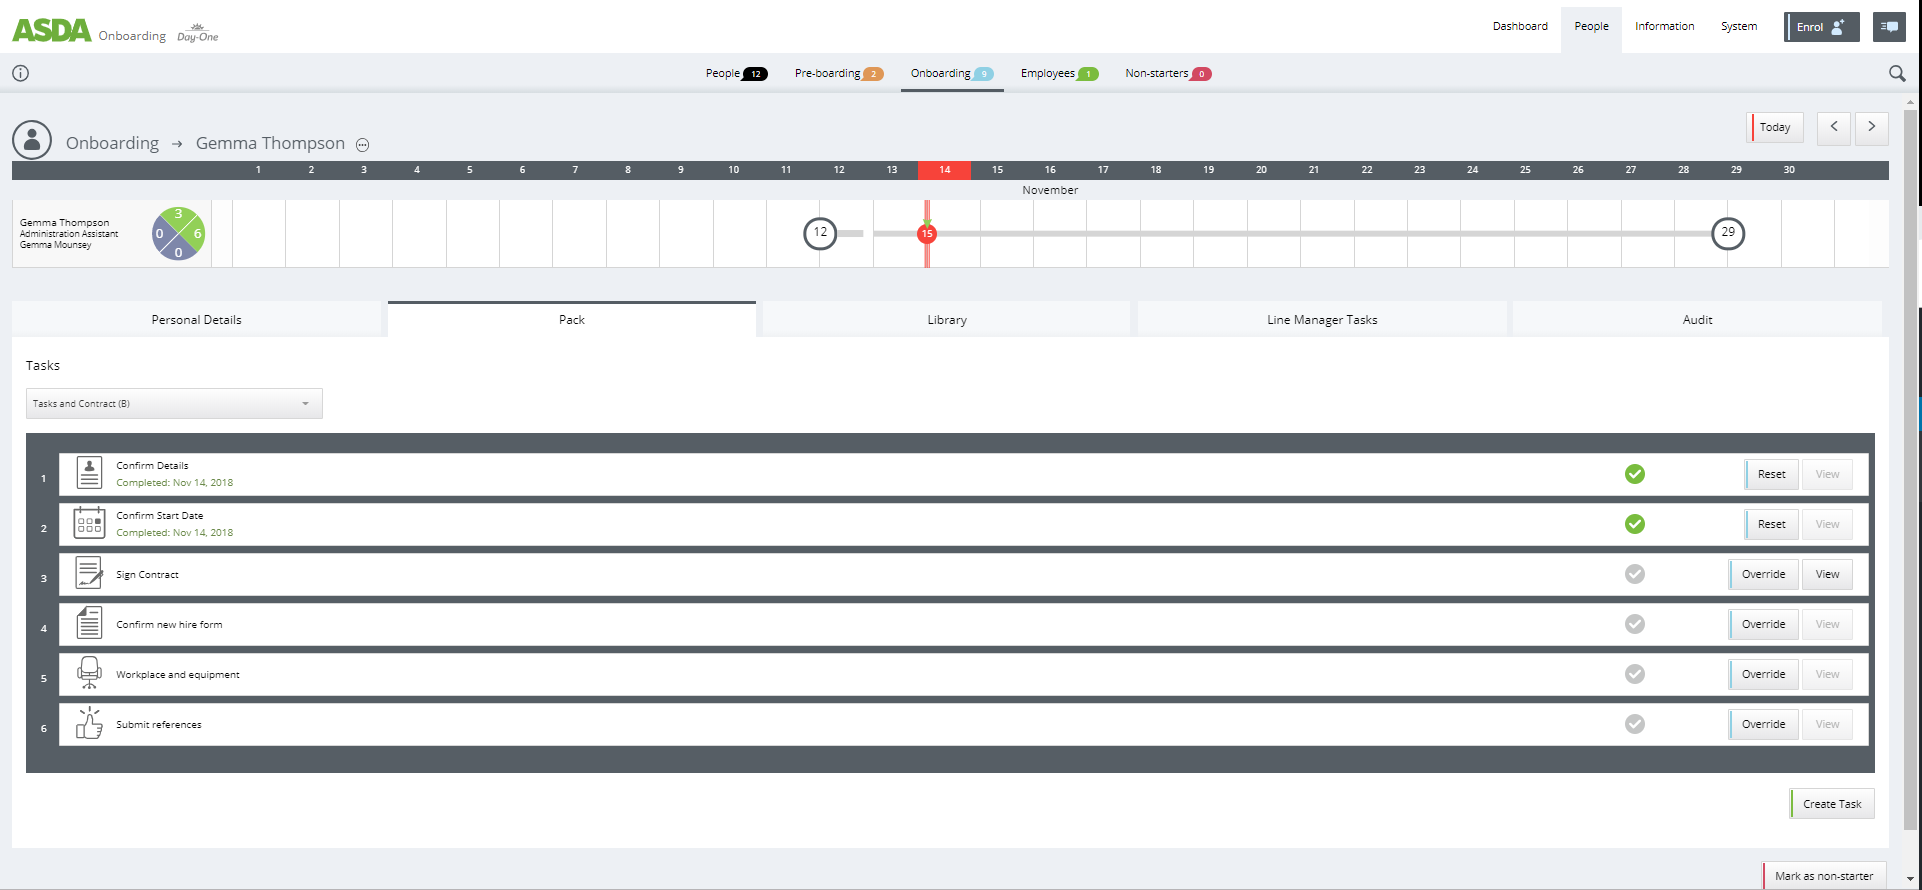Click the grey status check for Submit references
This screenshot has height=890, width=1922.
point(1634,724)
